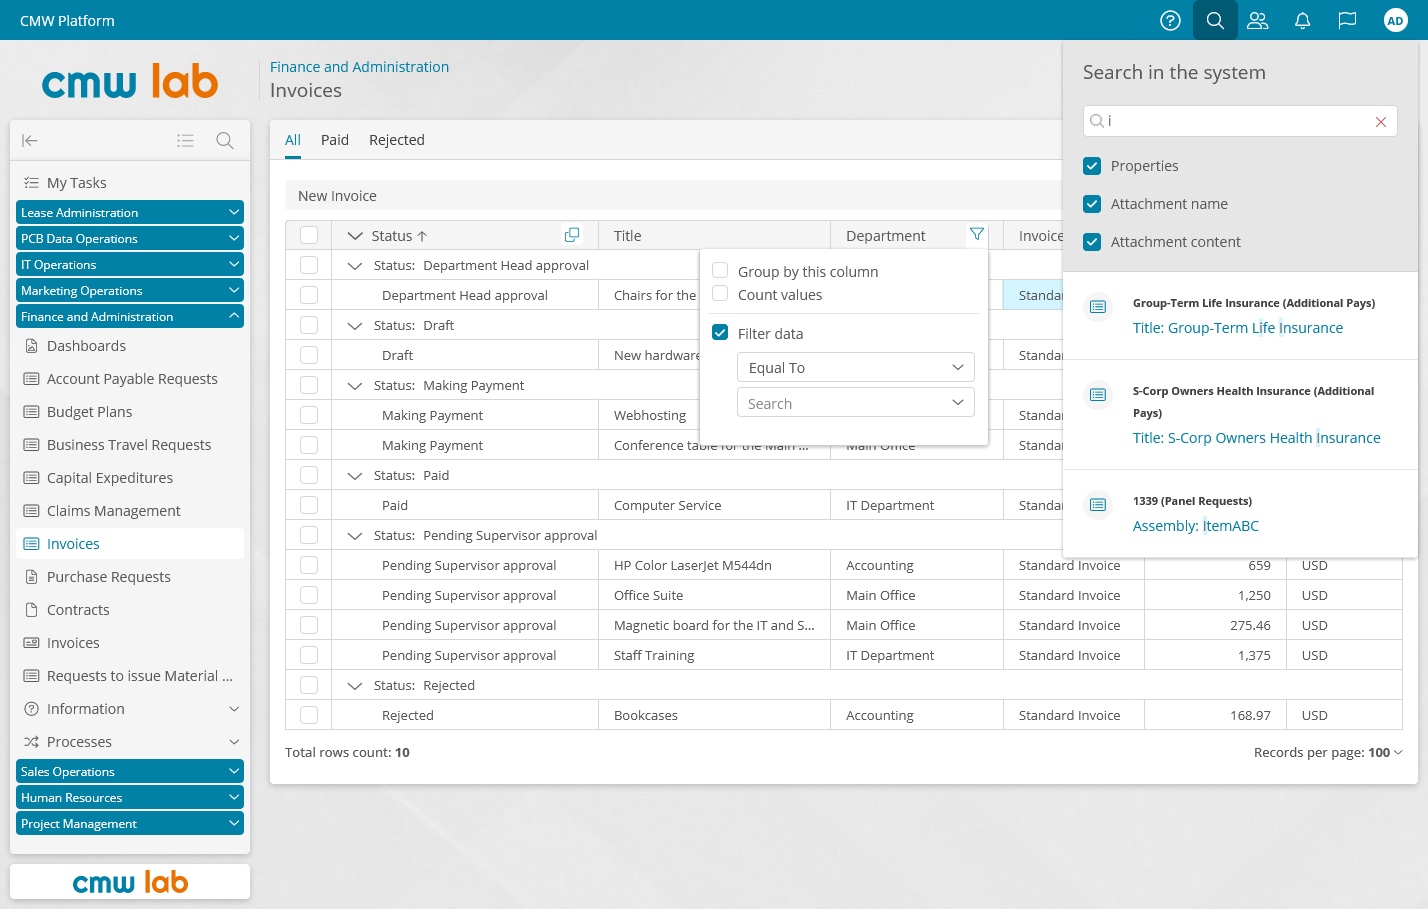Toggle the select-all rows header checkbox
The width and height of the screenshot is (1428, 909).
click(x=309, y=235)
